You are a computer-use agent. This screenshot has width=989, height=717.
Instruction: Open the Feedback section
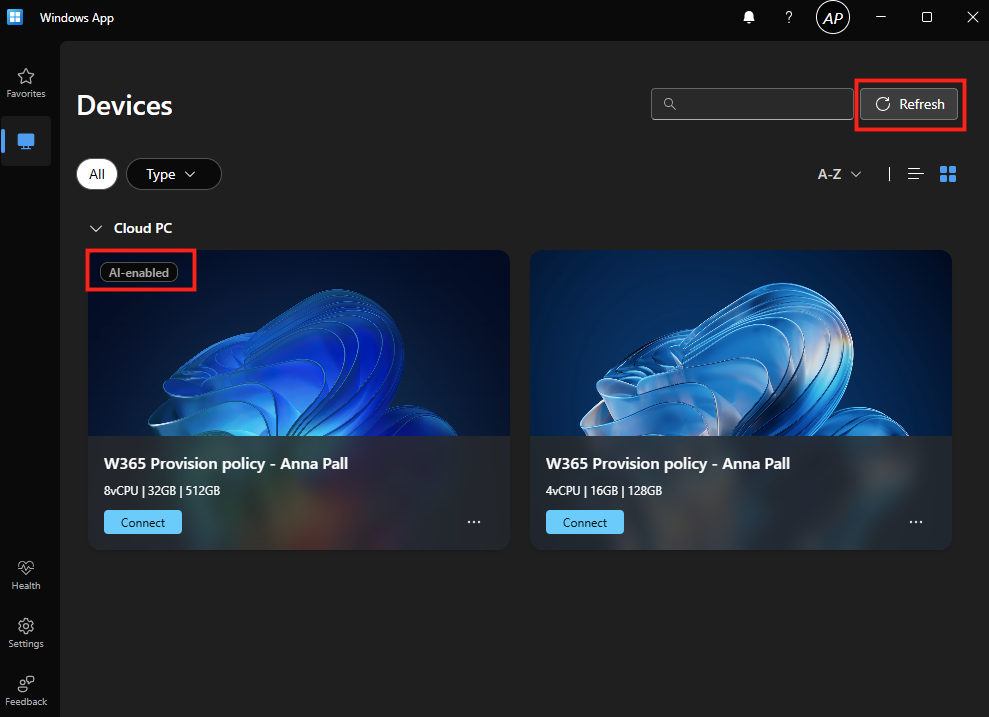click(26, 691)
